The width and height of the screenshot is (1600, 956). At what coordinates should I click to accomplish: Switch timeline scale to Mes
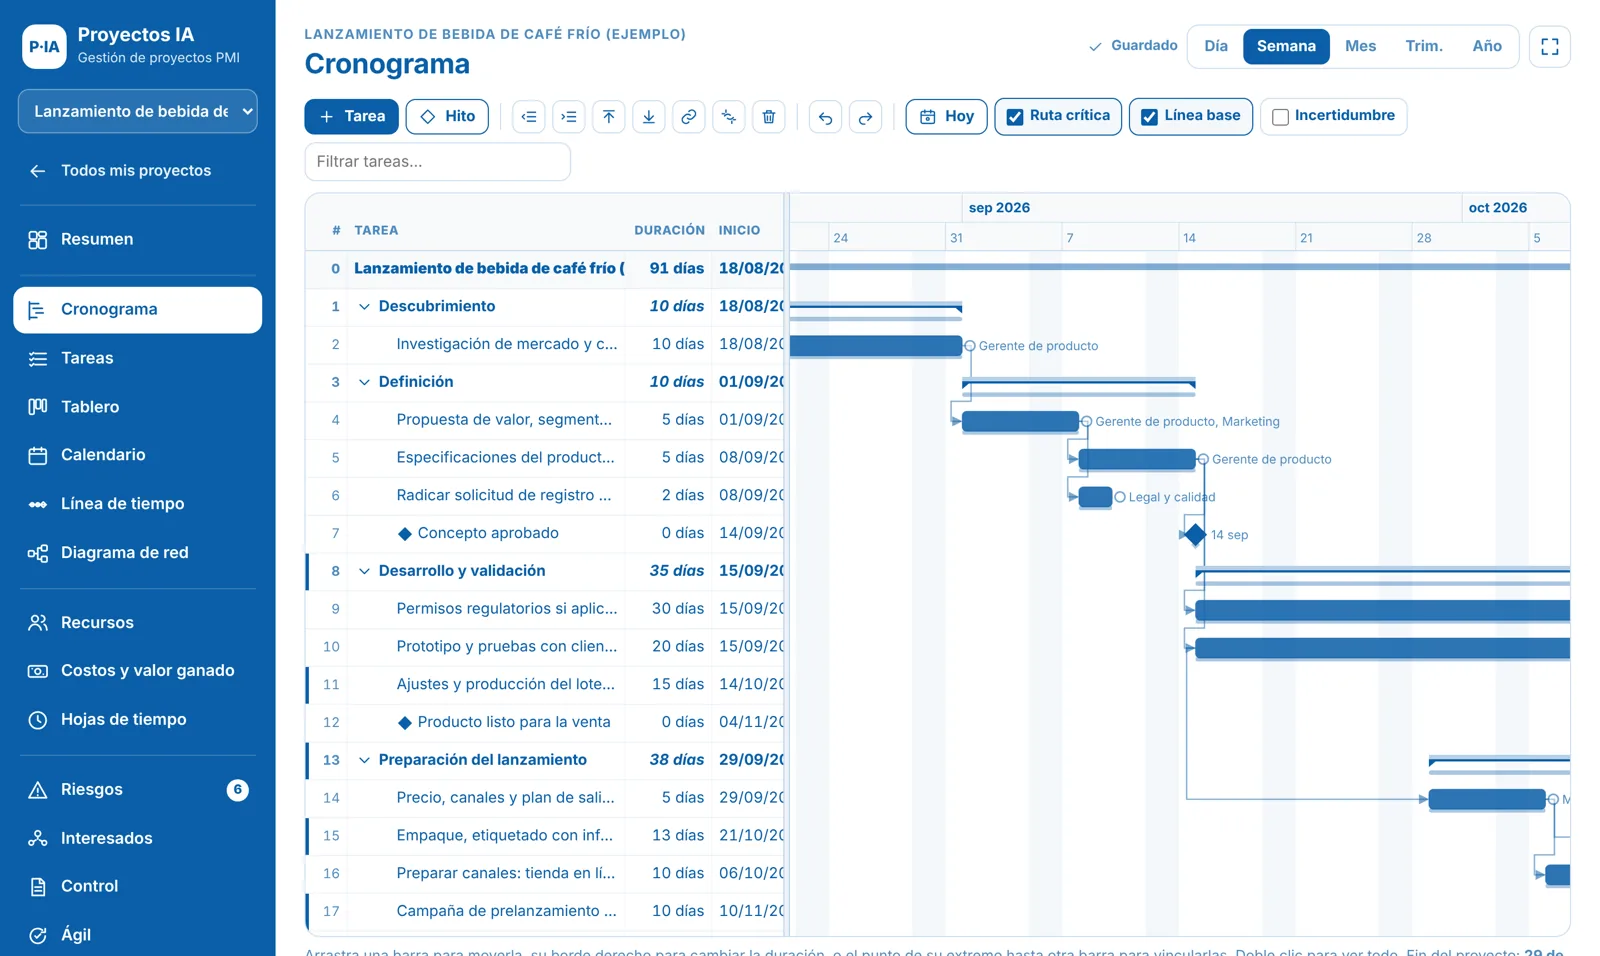(1360, 47)
